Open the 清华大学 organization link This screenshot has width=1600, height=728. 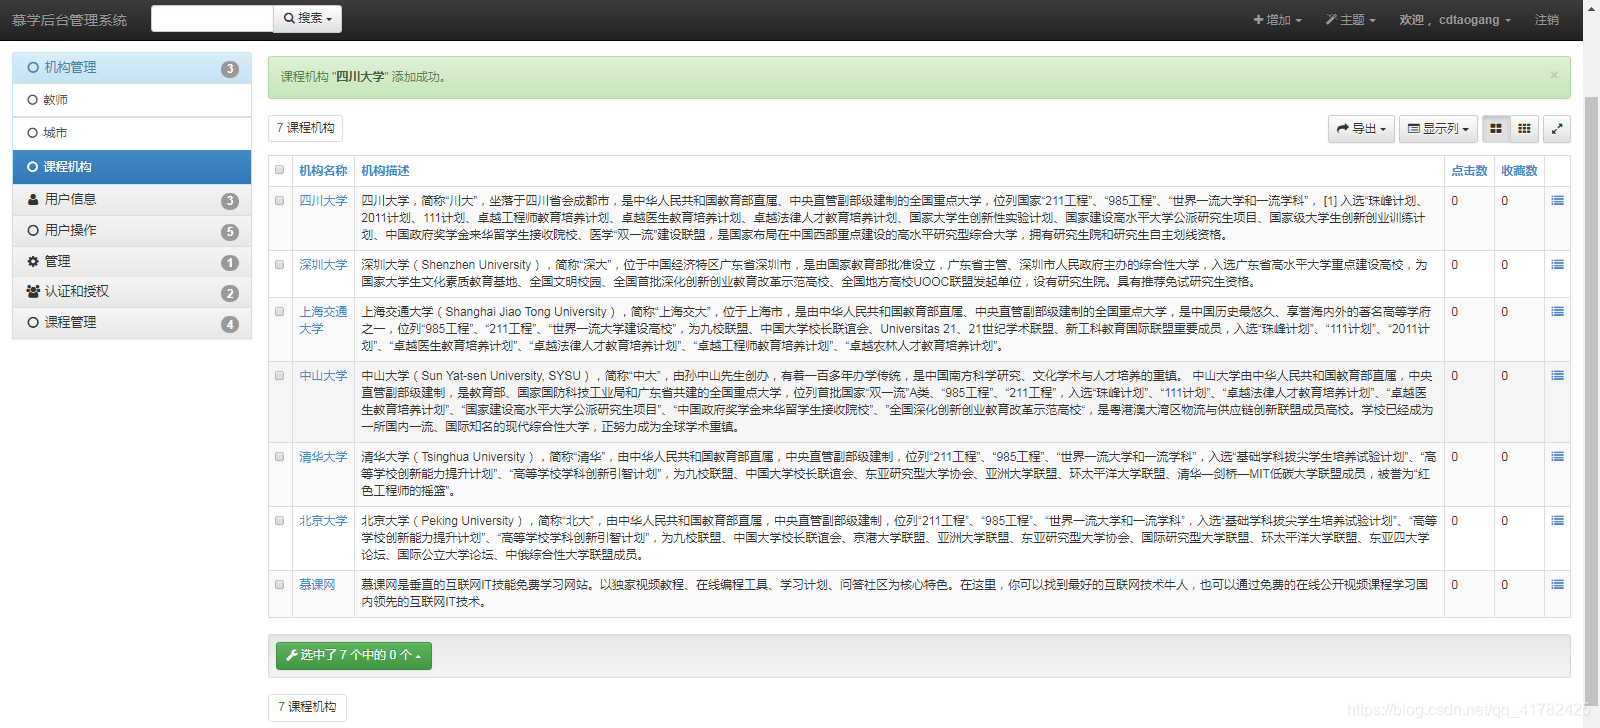tap(323, 457)
